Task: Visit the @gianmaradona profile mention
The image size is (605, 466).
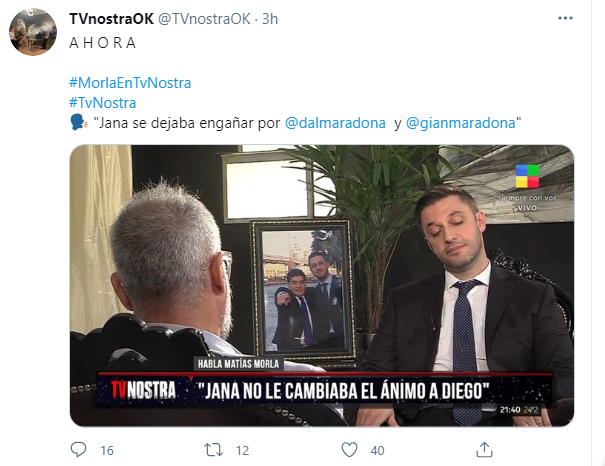Action: (461, 123)
